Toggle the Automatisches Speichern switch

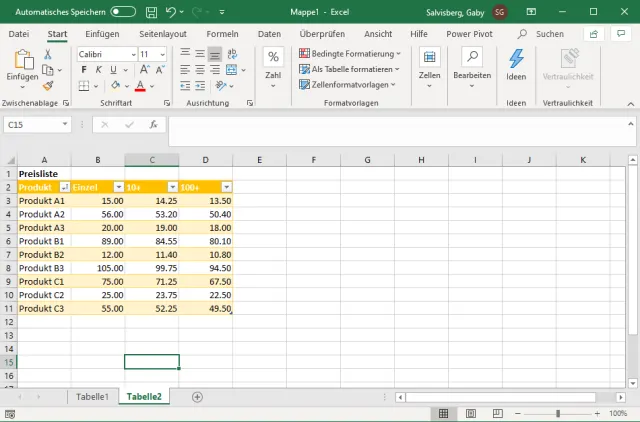click(x=123, y=11)
